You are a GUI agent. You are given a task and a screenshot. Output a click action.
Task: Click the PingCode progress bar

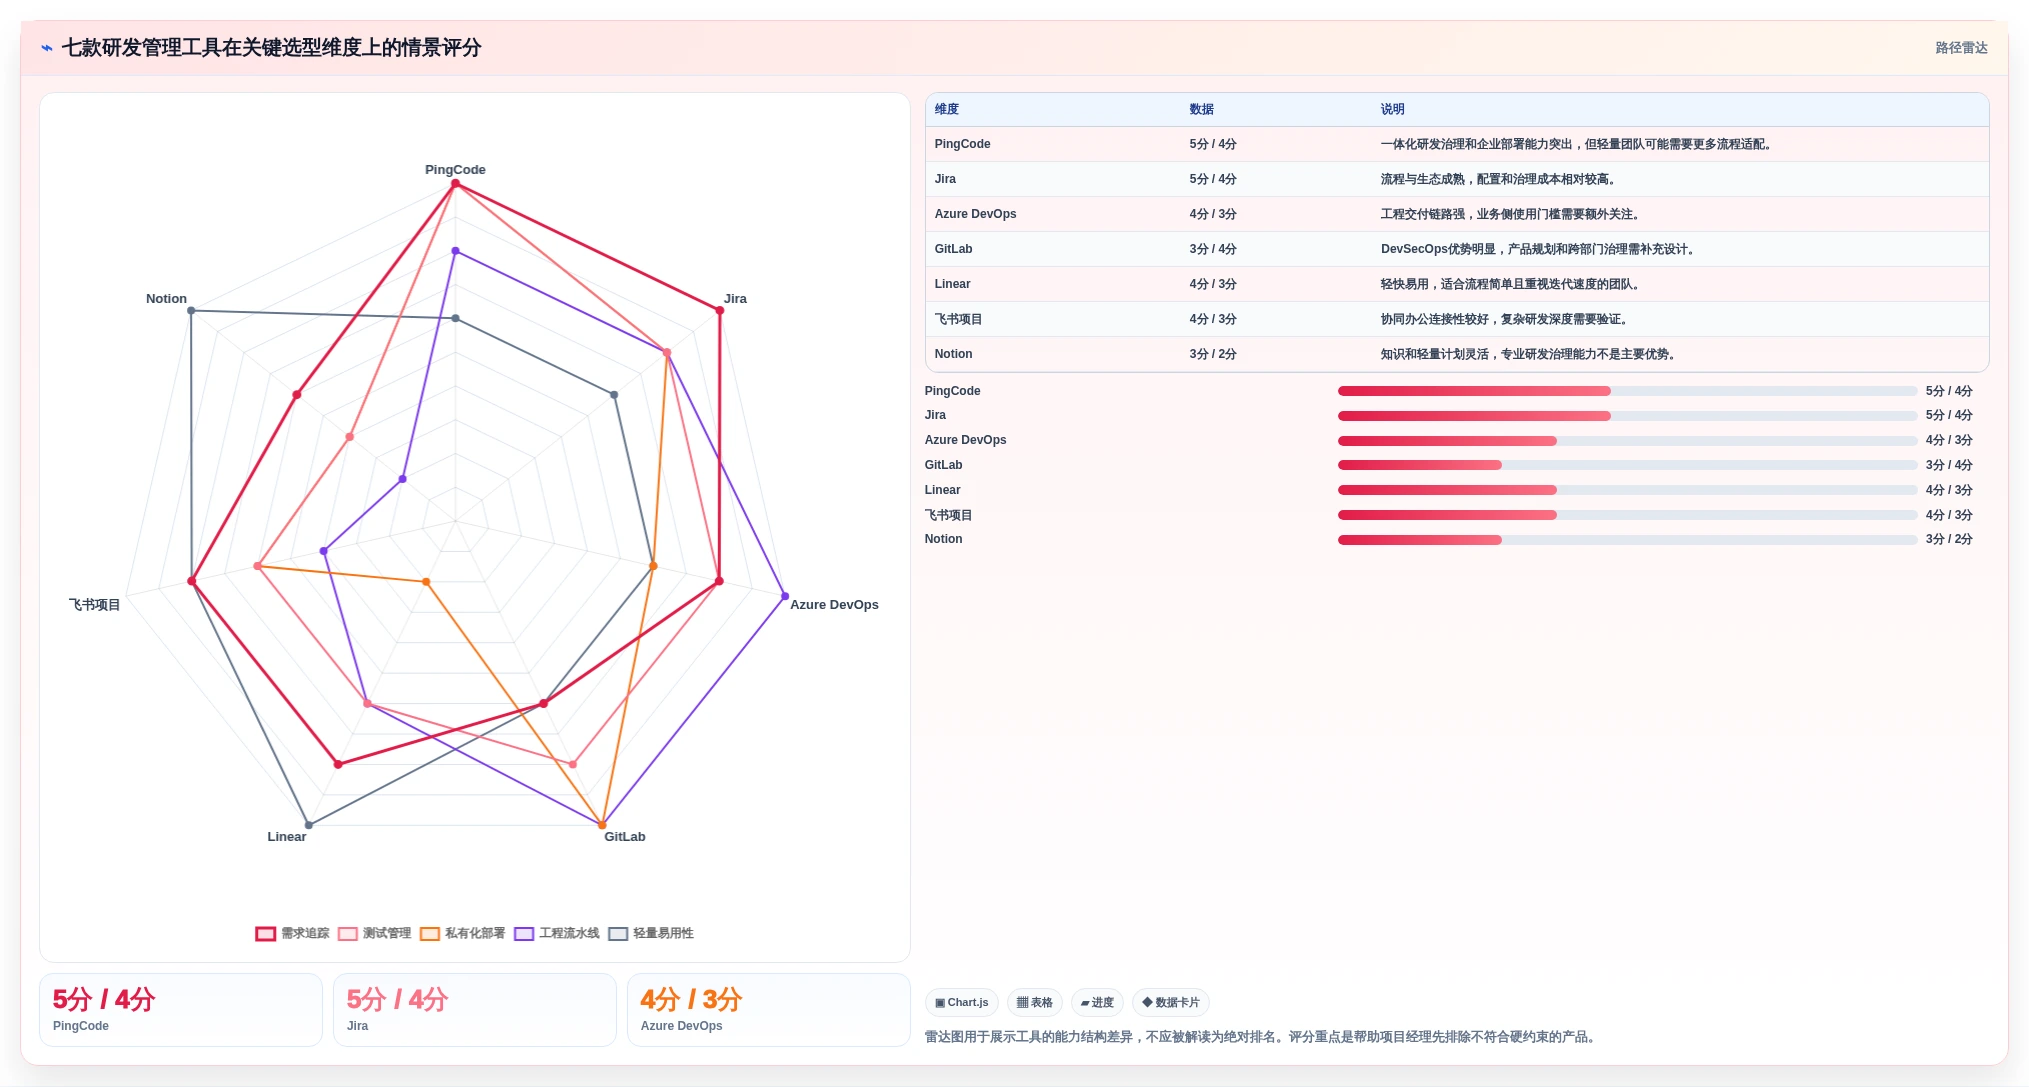pos(1627,391)
